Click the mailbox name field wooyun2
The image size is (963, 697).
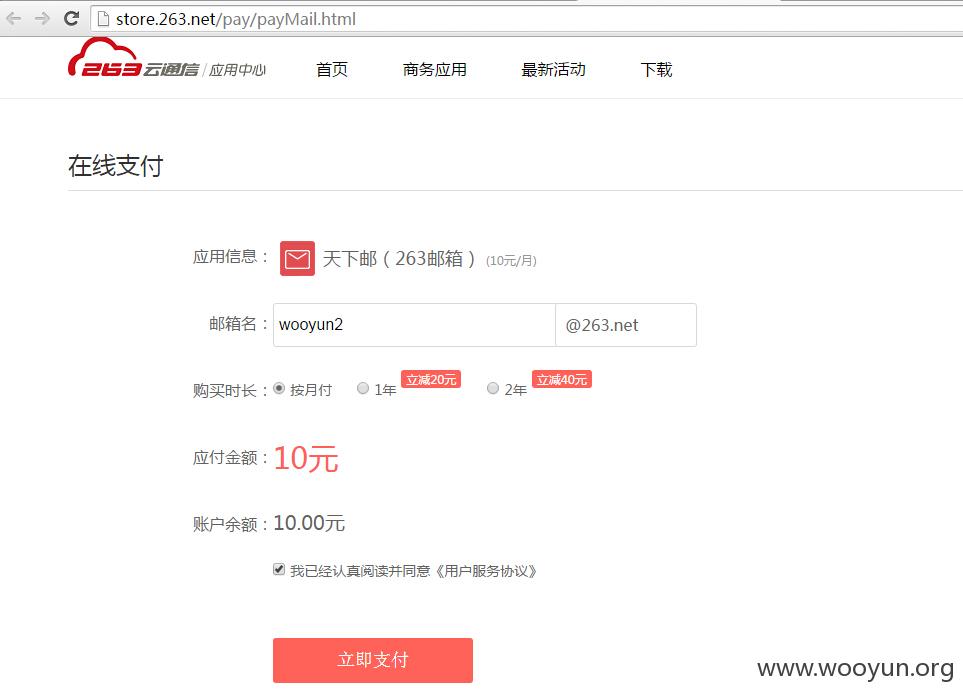coord(415,325)
